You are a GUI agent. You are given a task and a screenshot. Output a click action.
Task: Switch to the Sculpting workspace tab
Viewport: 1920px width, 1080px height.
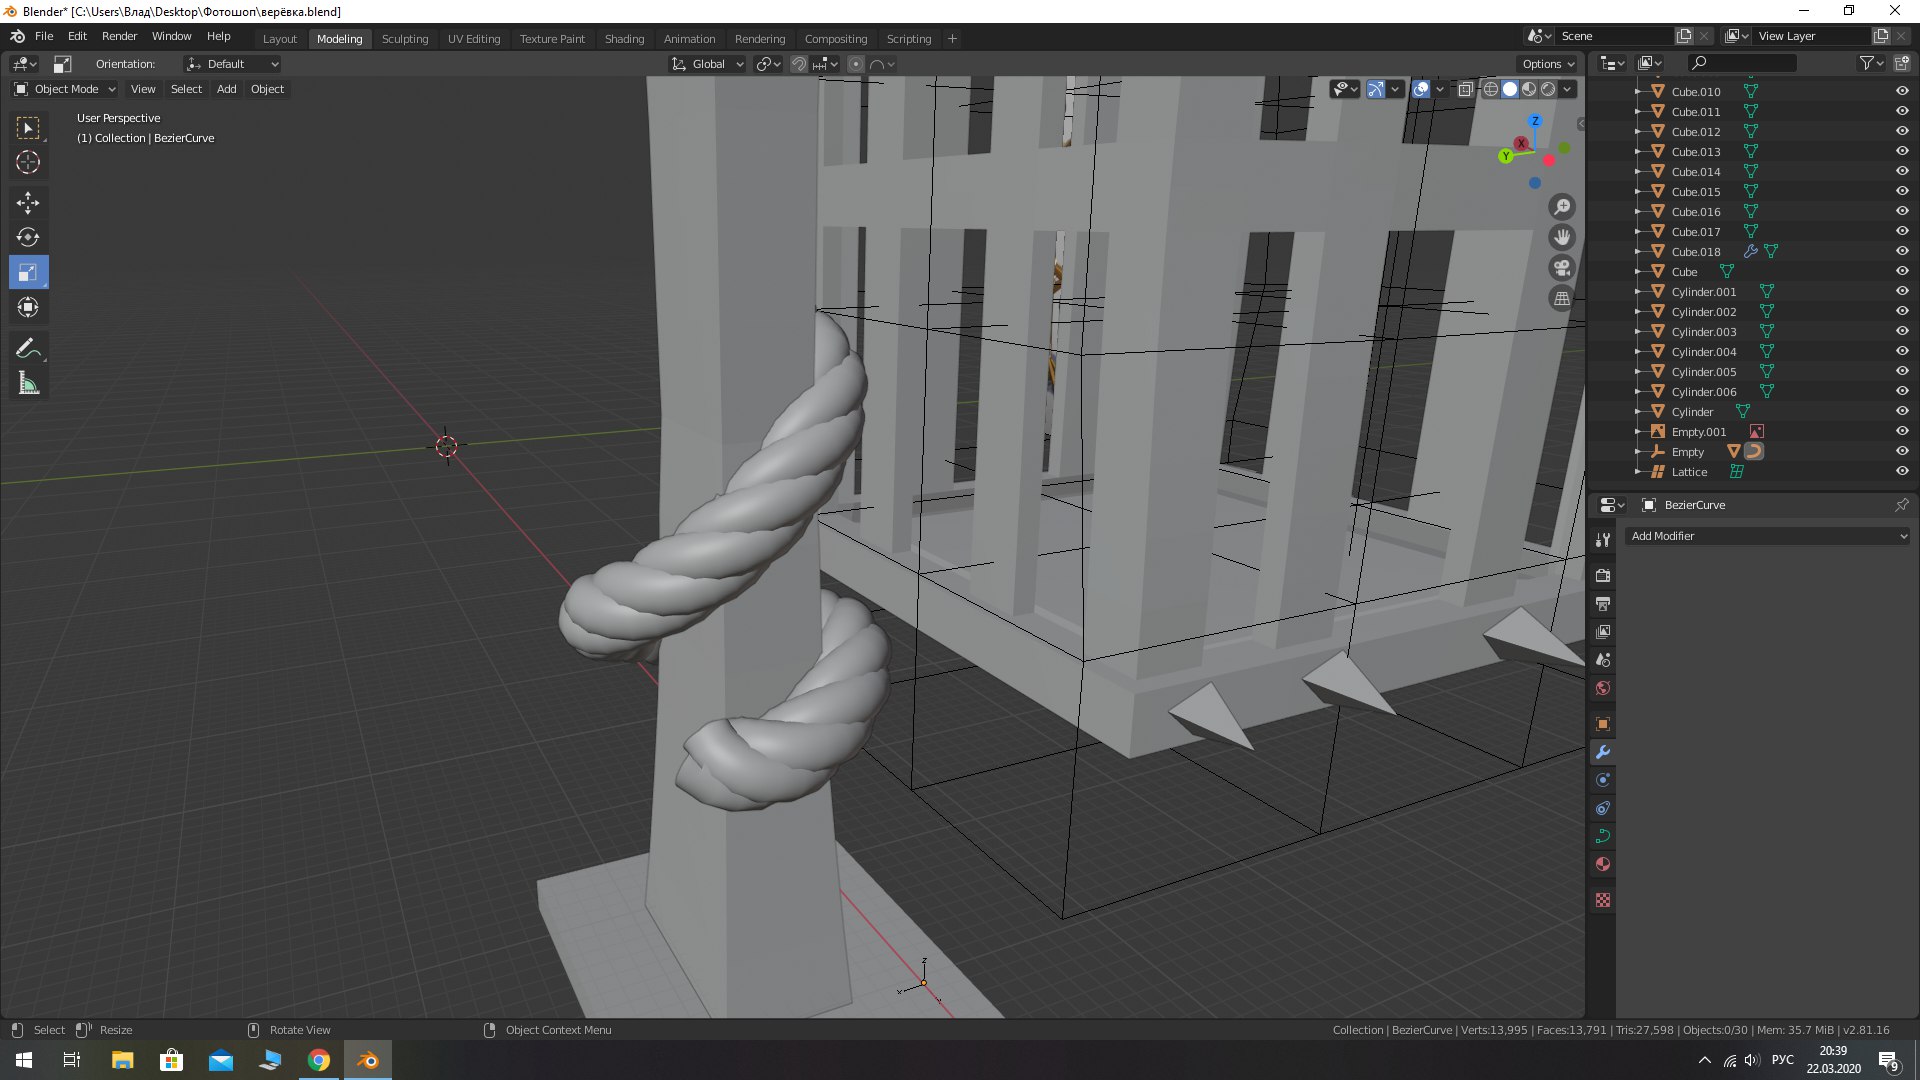(x=405, y=39)
